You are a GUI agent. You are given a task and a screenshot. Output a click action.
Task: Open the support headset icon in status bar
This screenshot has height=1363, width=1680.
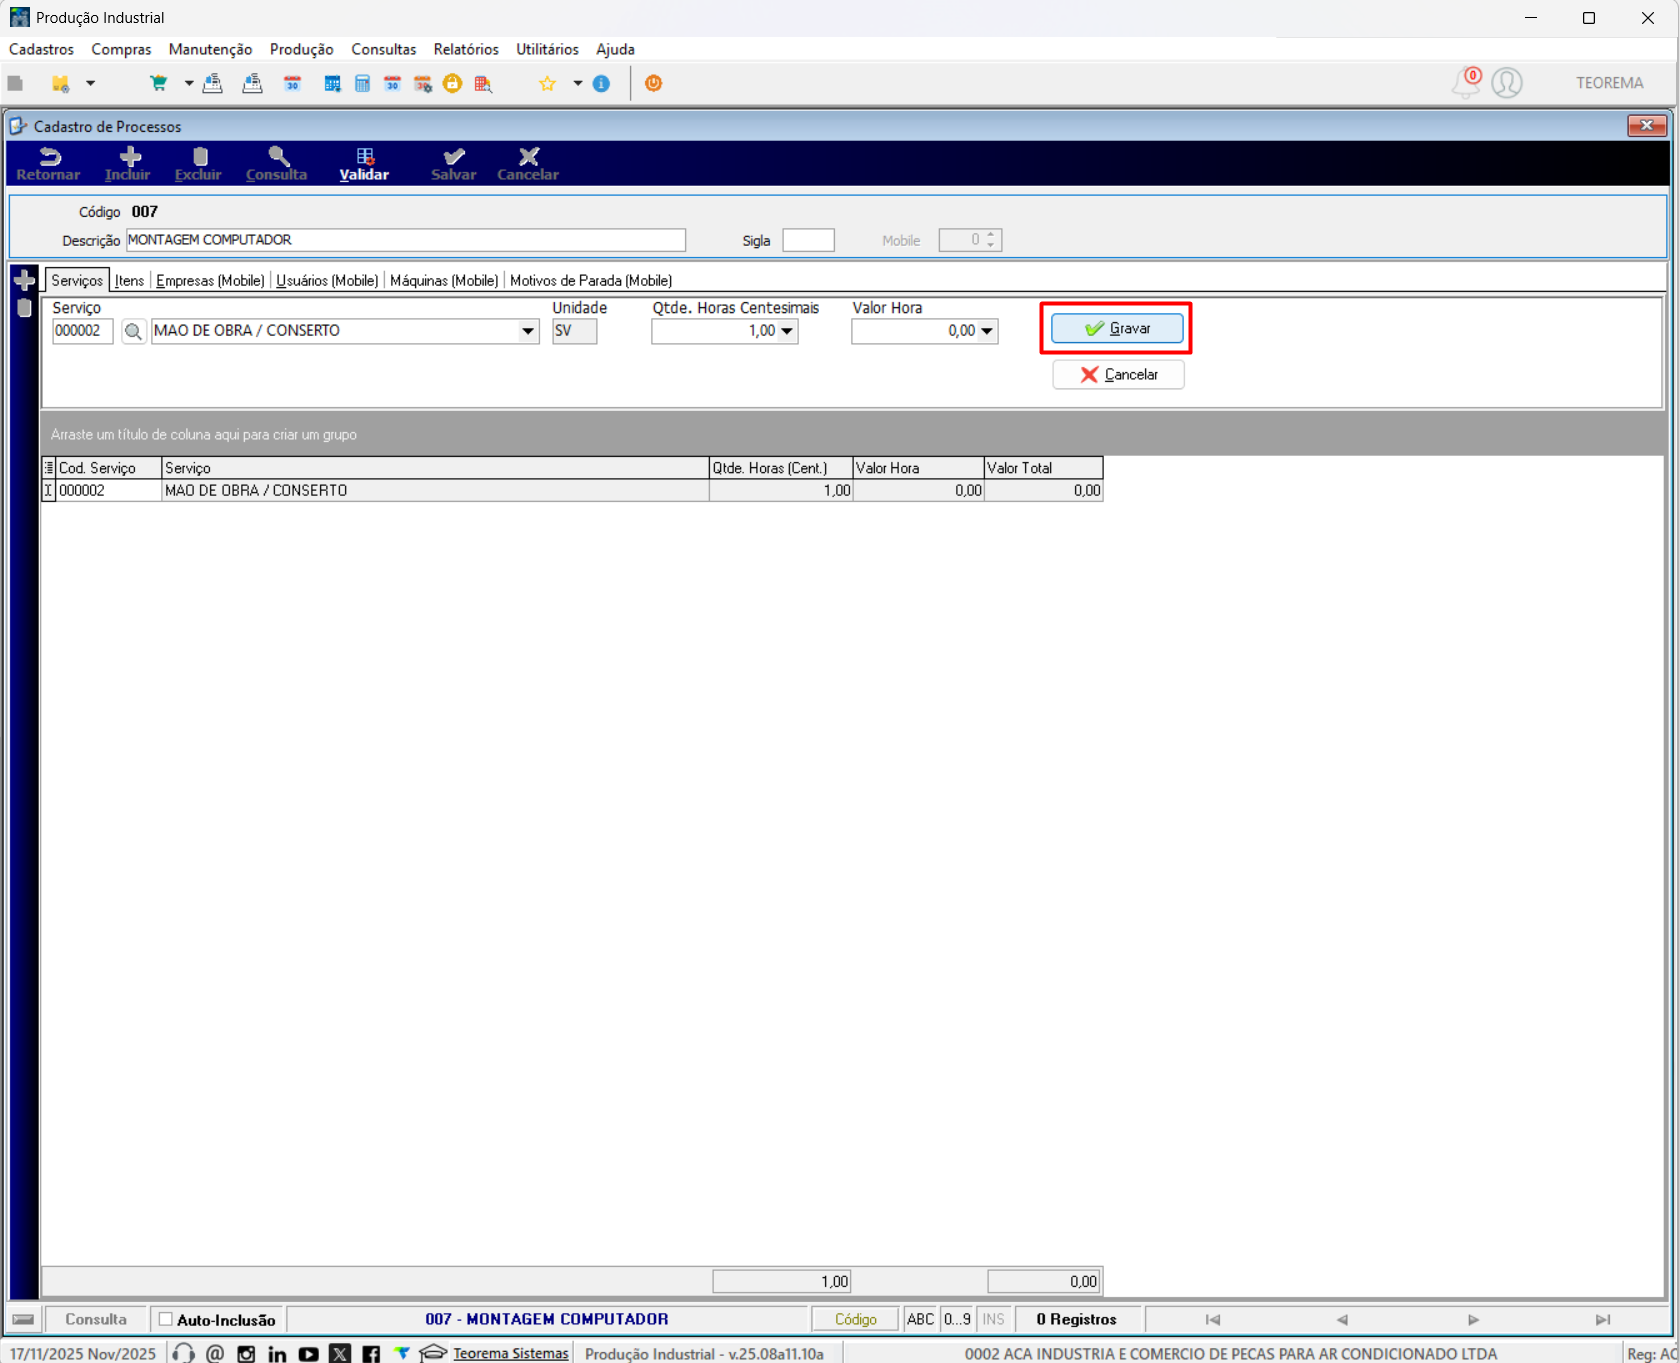click(183, 1353)
